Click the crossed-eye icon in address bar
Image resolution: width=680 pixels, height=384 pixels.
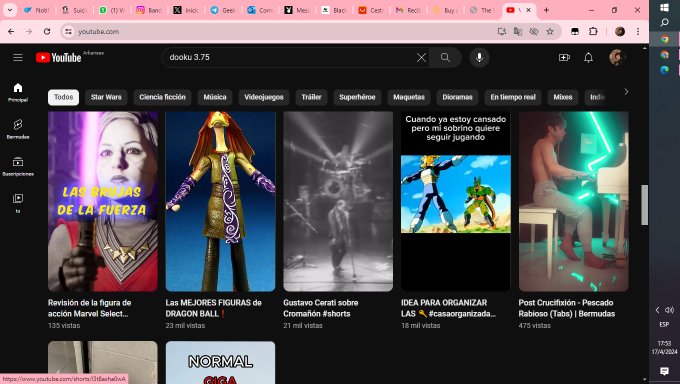(534, 31)
